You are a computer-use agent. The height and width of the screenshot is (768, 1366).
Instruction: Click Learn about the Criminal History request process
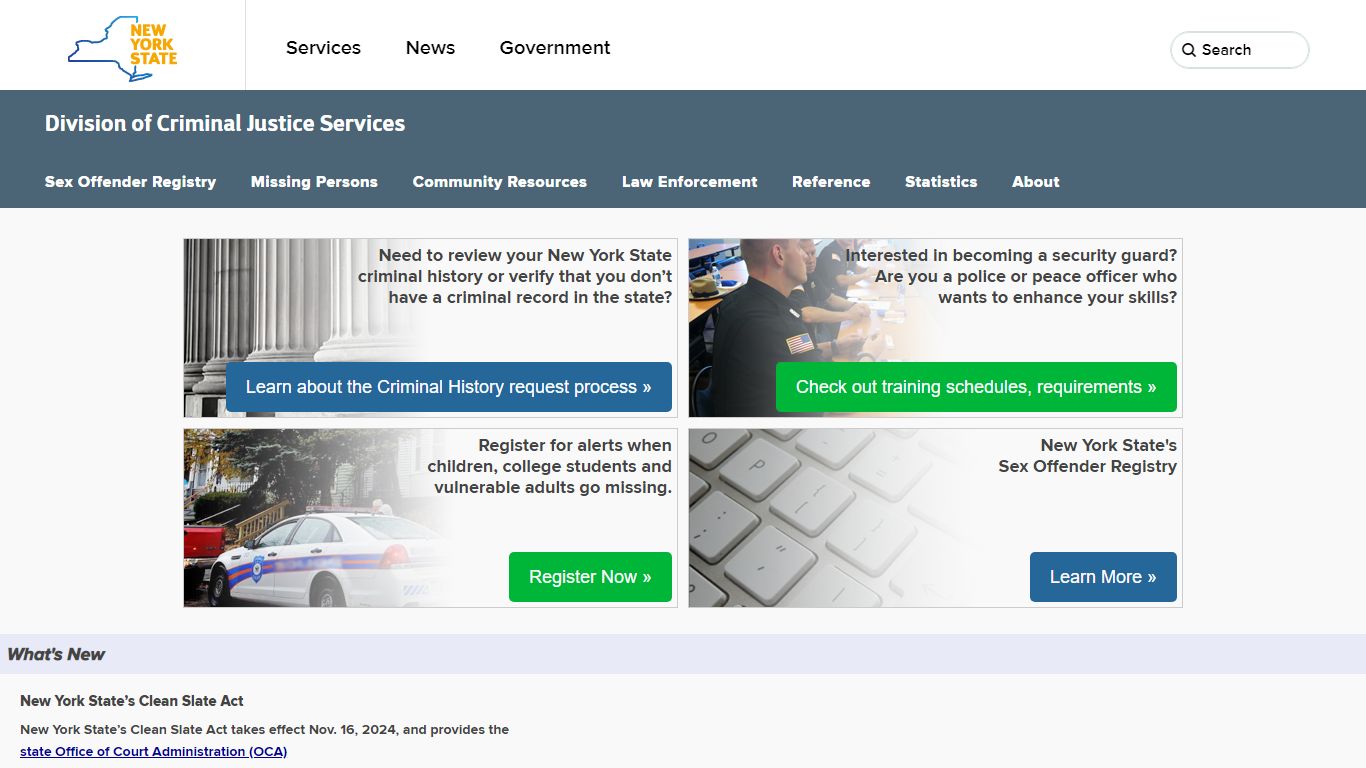point(449,387)
